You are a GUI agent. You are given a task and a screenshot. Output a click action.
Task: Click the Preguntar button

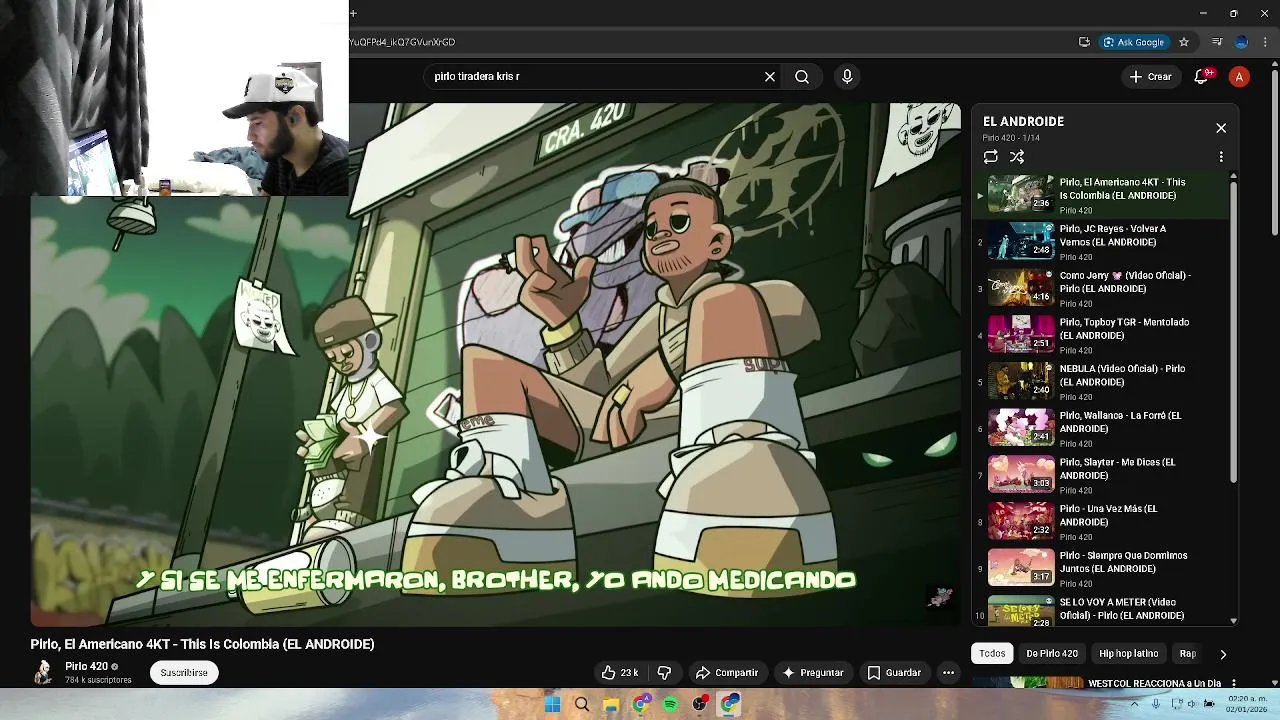(x=812, y=673)
